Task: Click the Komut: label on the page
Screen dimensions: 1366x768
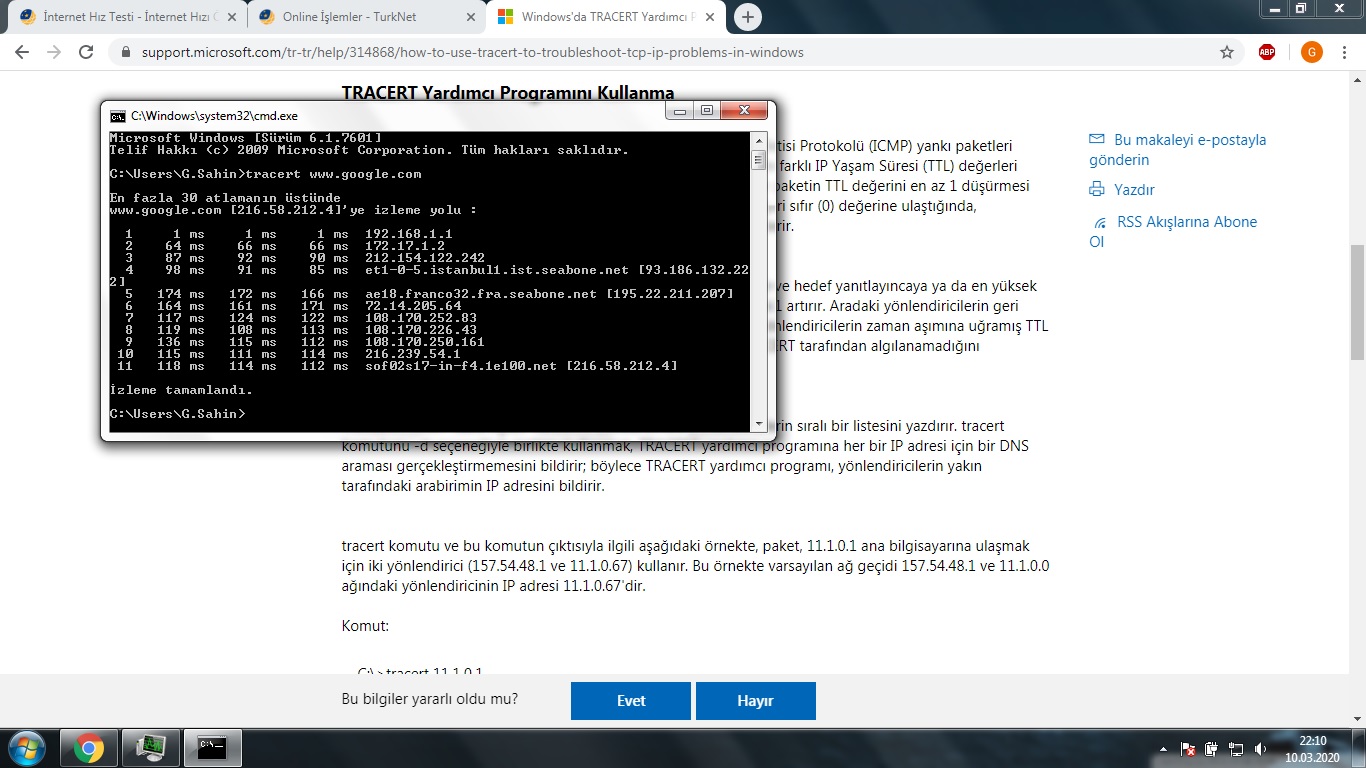Action: click(x=365, y=626)
